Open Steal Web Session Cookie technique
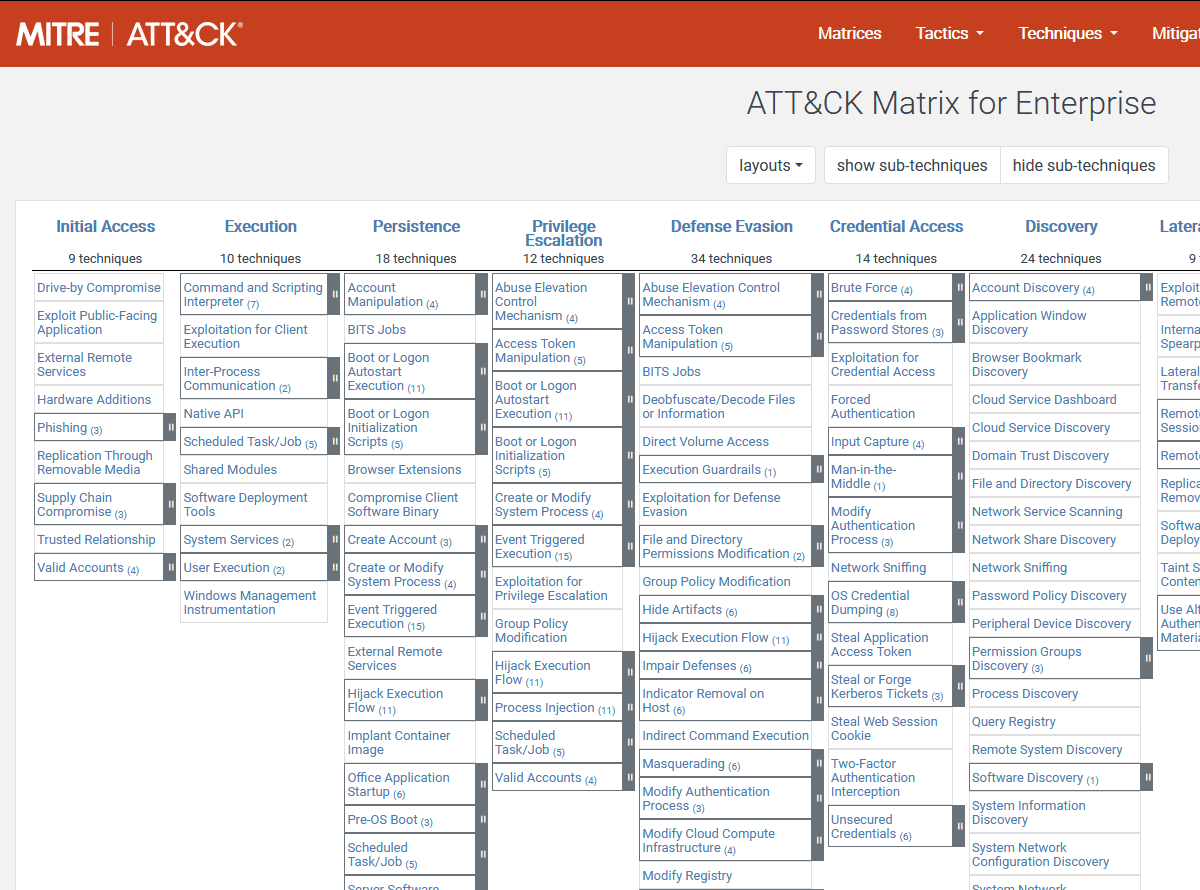1200x890 pixels. coord(884,728)
